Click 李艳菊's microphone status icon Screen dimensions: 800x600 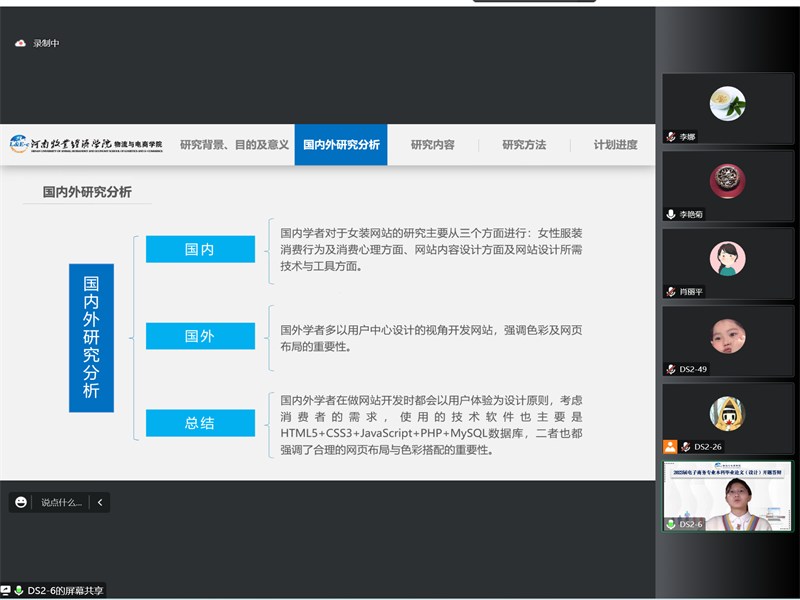tap(671, 214)
